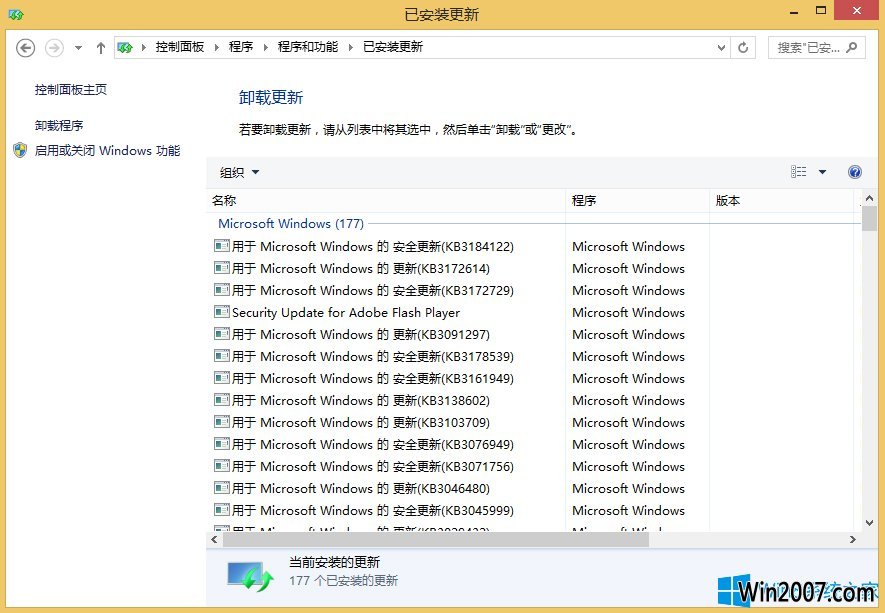
Task: Click the search box for installed updates
Action: [816, 48]
